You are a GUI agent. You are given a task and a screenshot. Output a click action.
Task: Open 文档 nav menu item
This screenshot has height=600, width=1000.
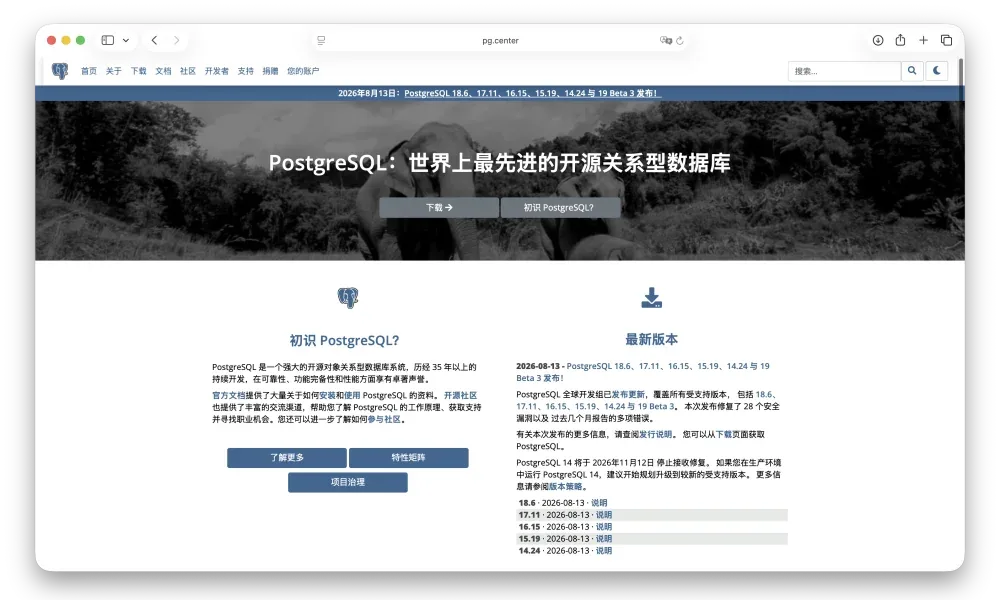pos(163,71)
